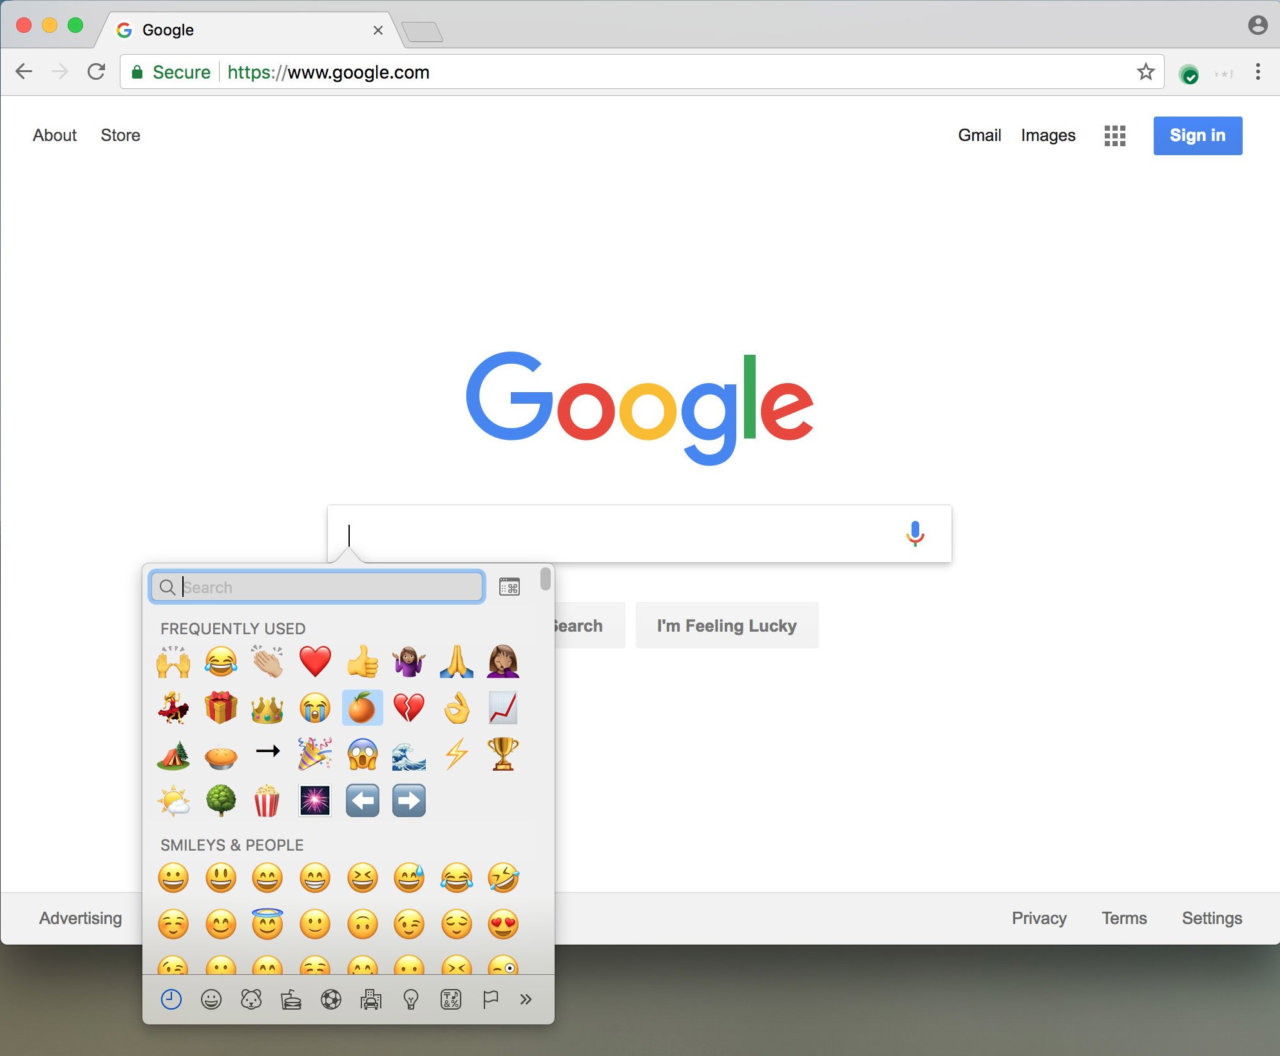Insert the smiley with halo

(x=267, y=923)
